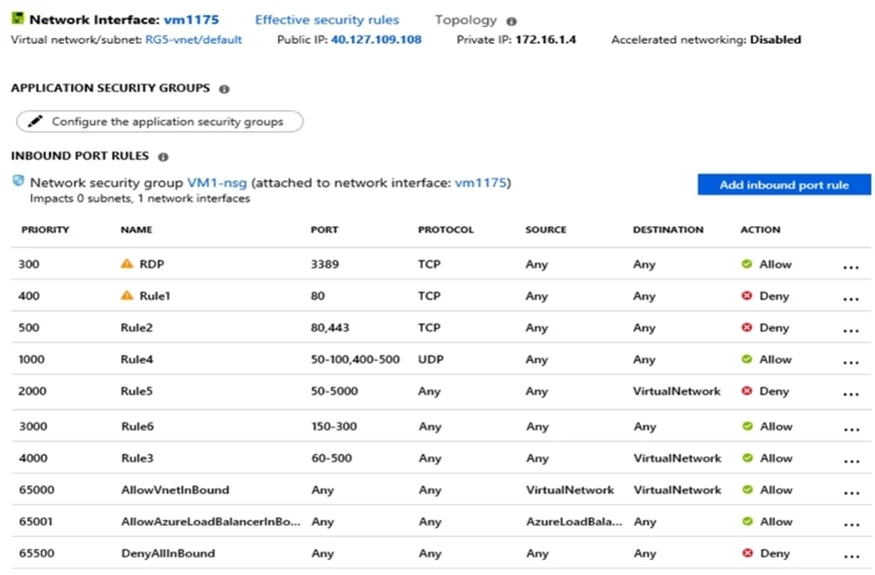Click the Inbound Port Rules info icon
875x575 pixels.
[x=163, y=157]
